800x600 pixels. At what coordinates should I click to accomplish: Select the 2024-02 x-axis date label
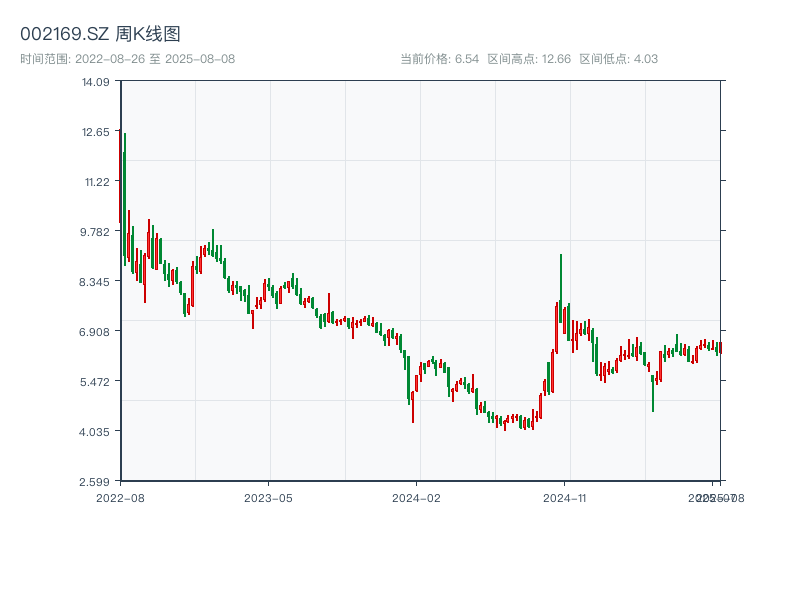(417, 497)
